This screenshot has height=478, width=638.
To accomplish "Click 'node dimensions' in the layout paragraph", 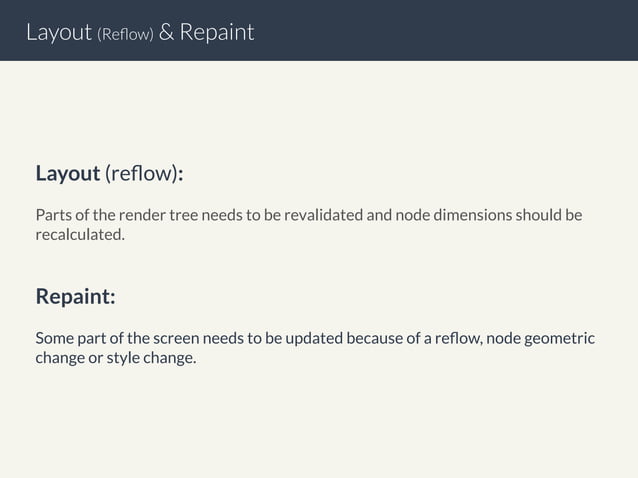I will click(454, 215).
